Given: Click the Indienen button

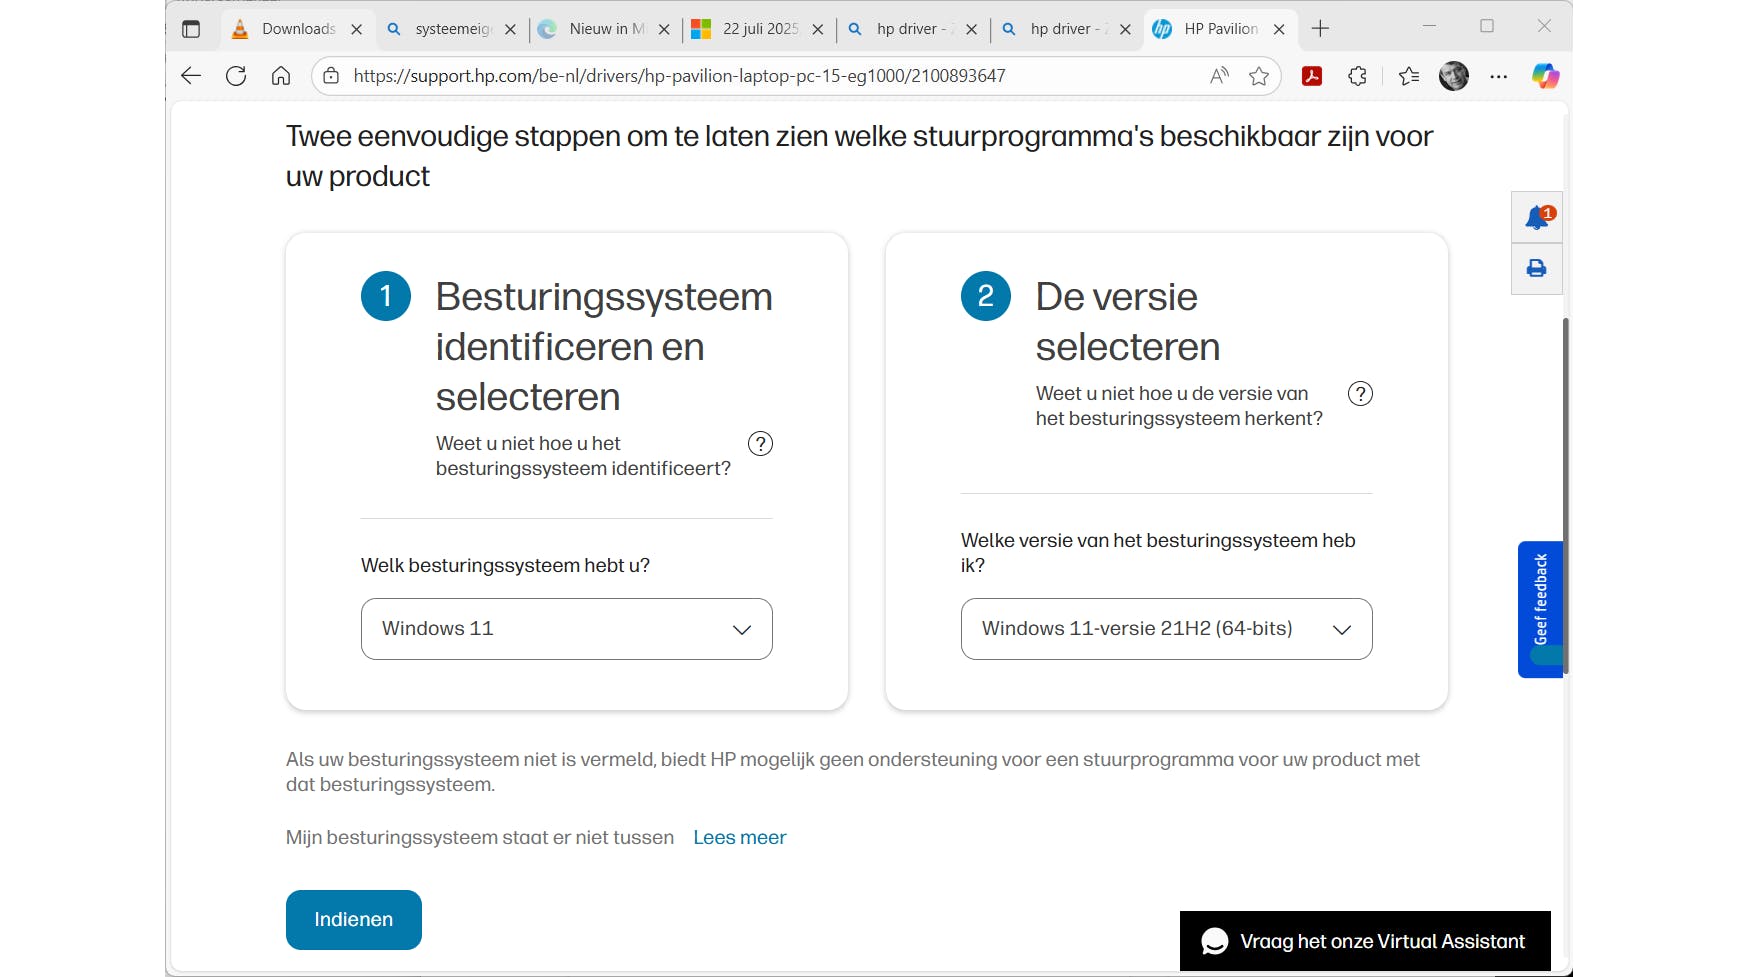Looking at the screenshot, I should tap(353, 919).
